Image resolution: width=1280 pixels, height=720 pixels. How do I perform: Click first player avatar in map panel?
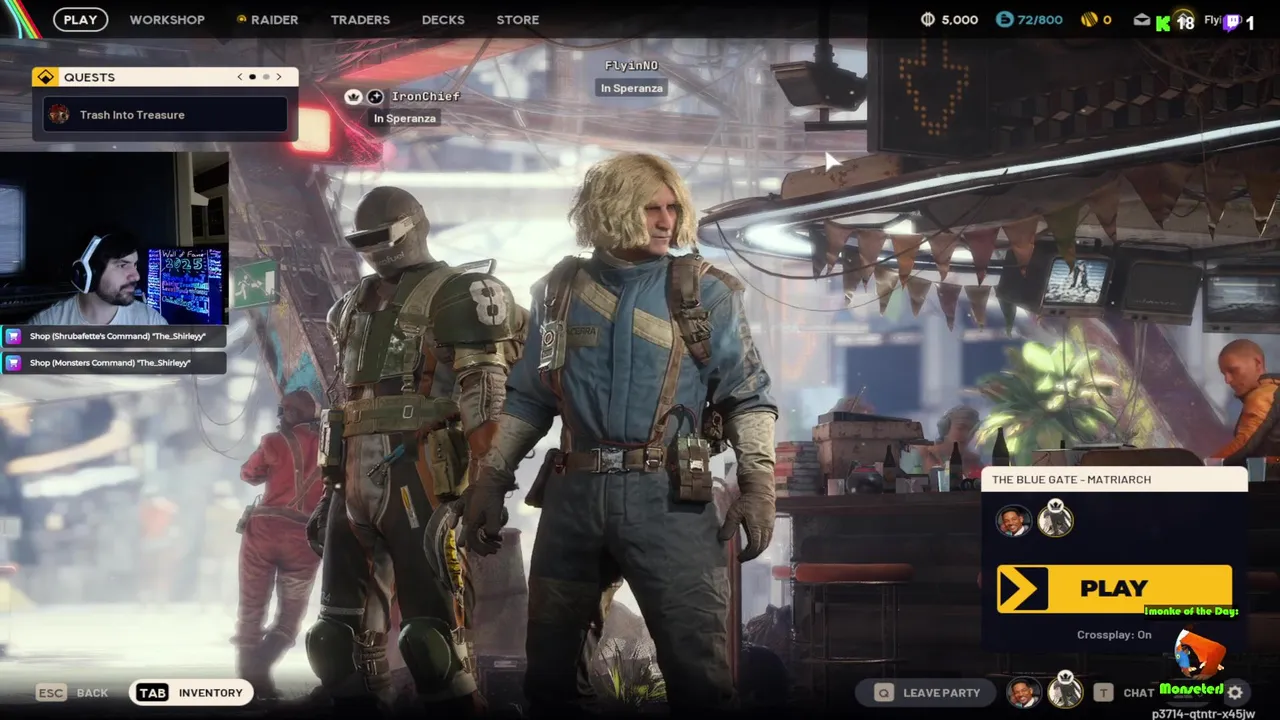point(1013,520)
